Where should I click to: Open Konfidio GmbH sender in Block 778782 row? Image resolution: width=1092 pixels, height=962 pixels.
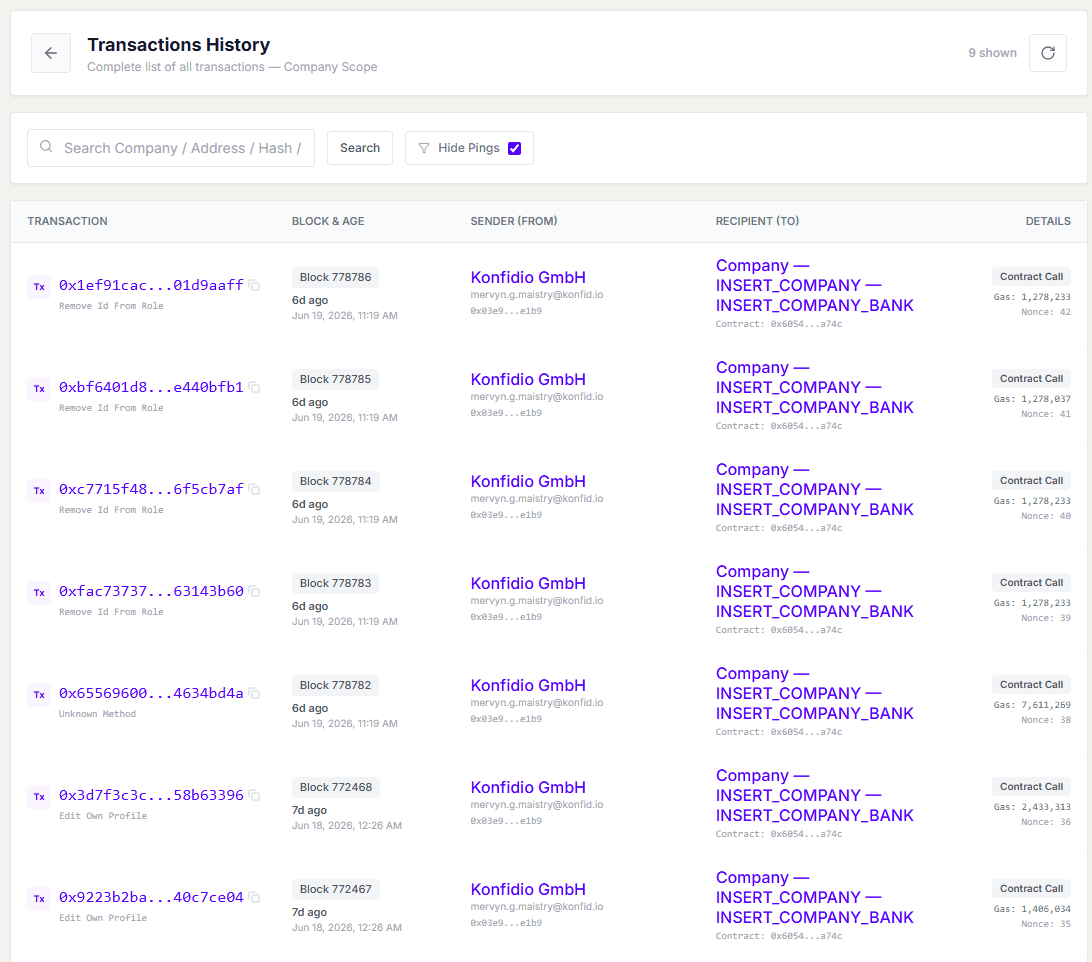528,685
